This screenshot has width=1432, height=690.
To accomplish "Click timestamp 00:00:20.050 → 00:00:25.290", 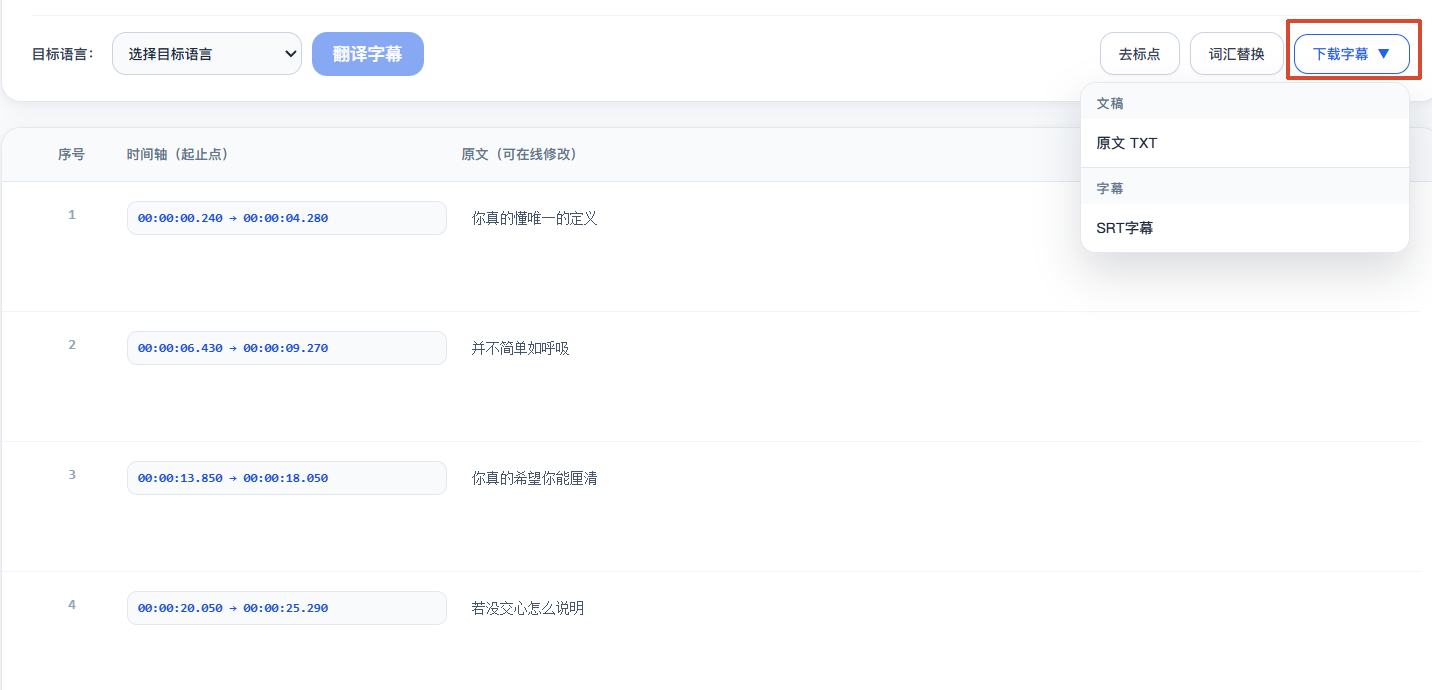I will point(287,608).
